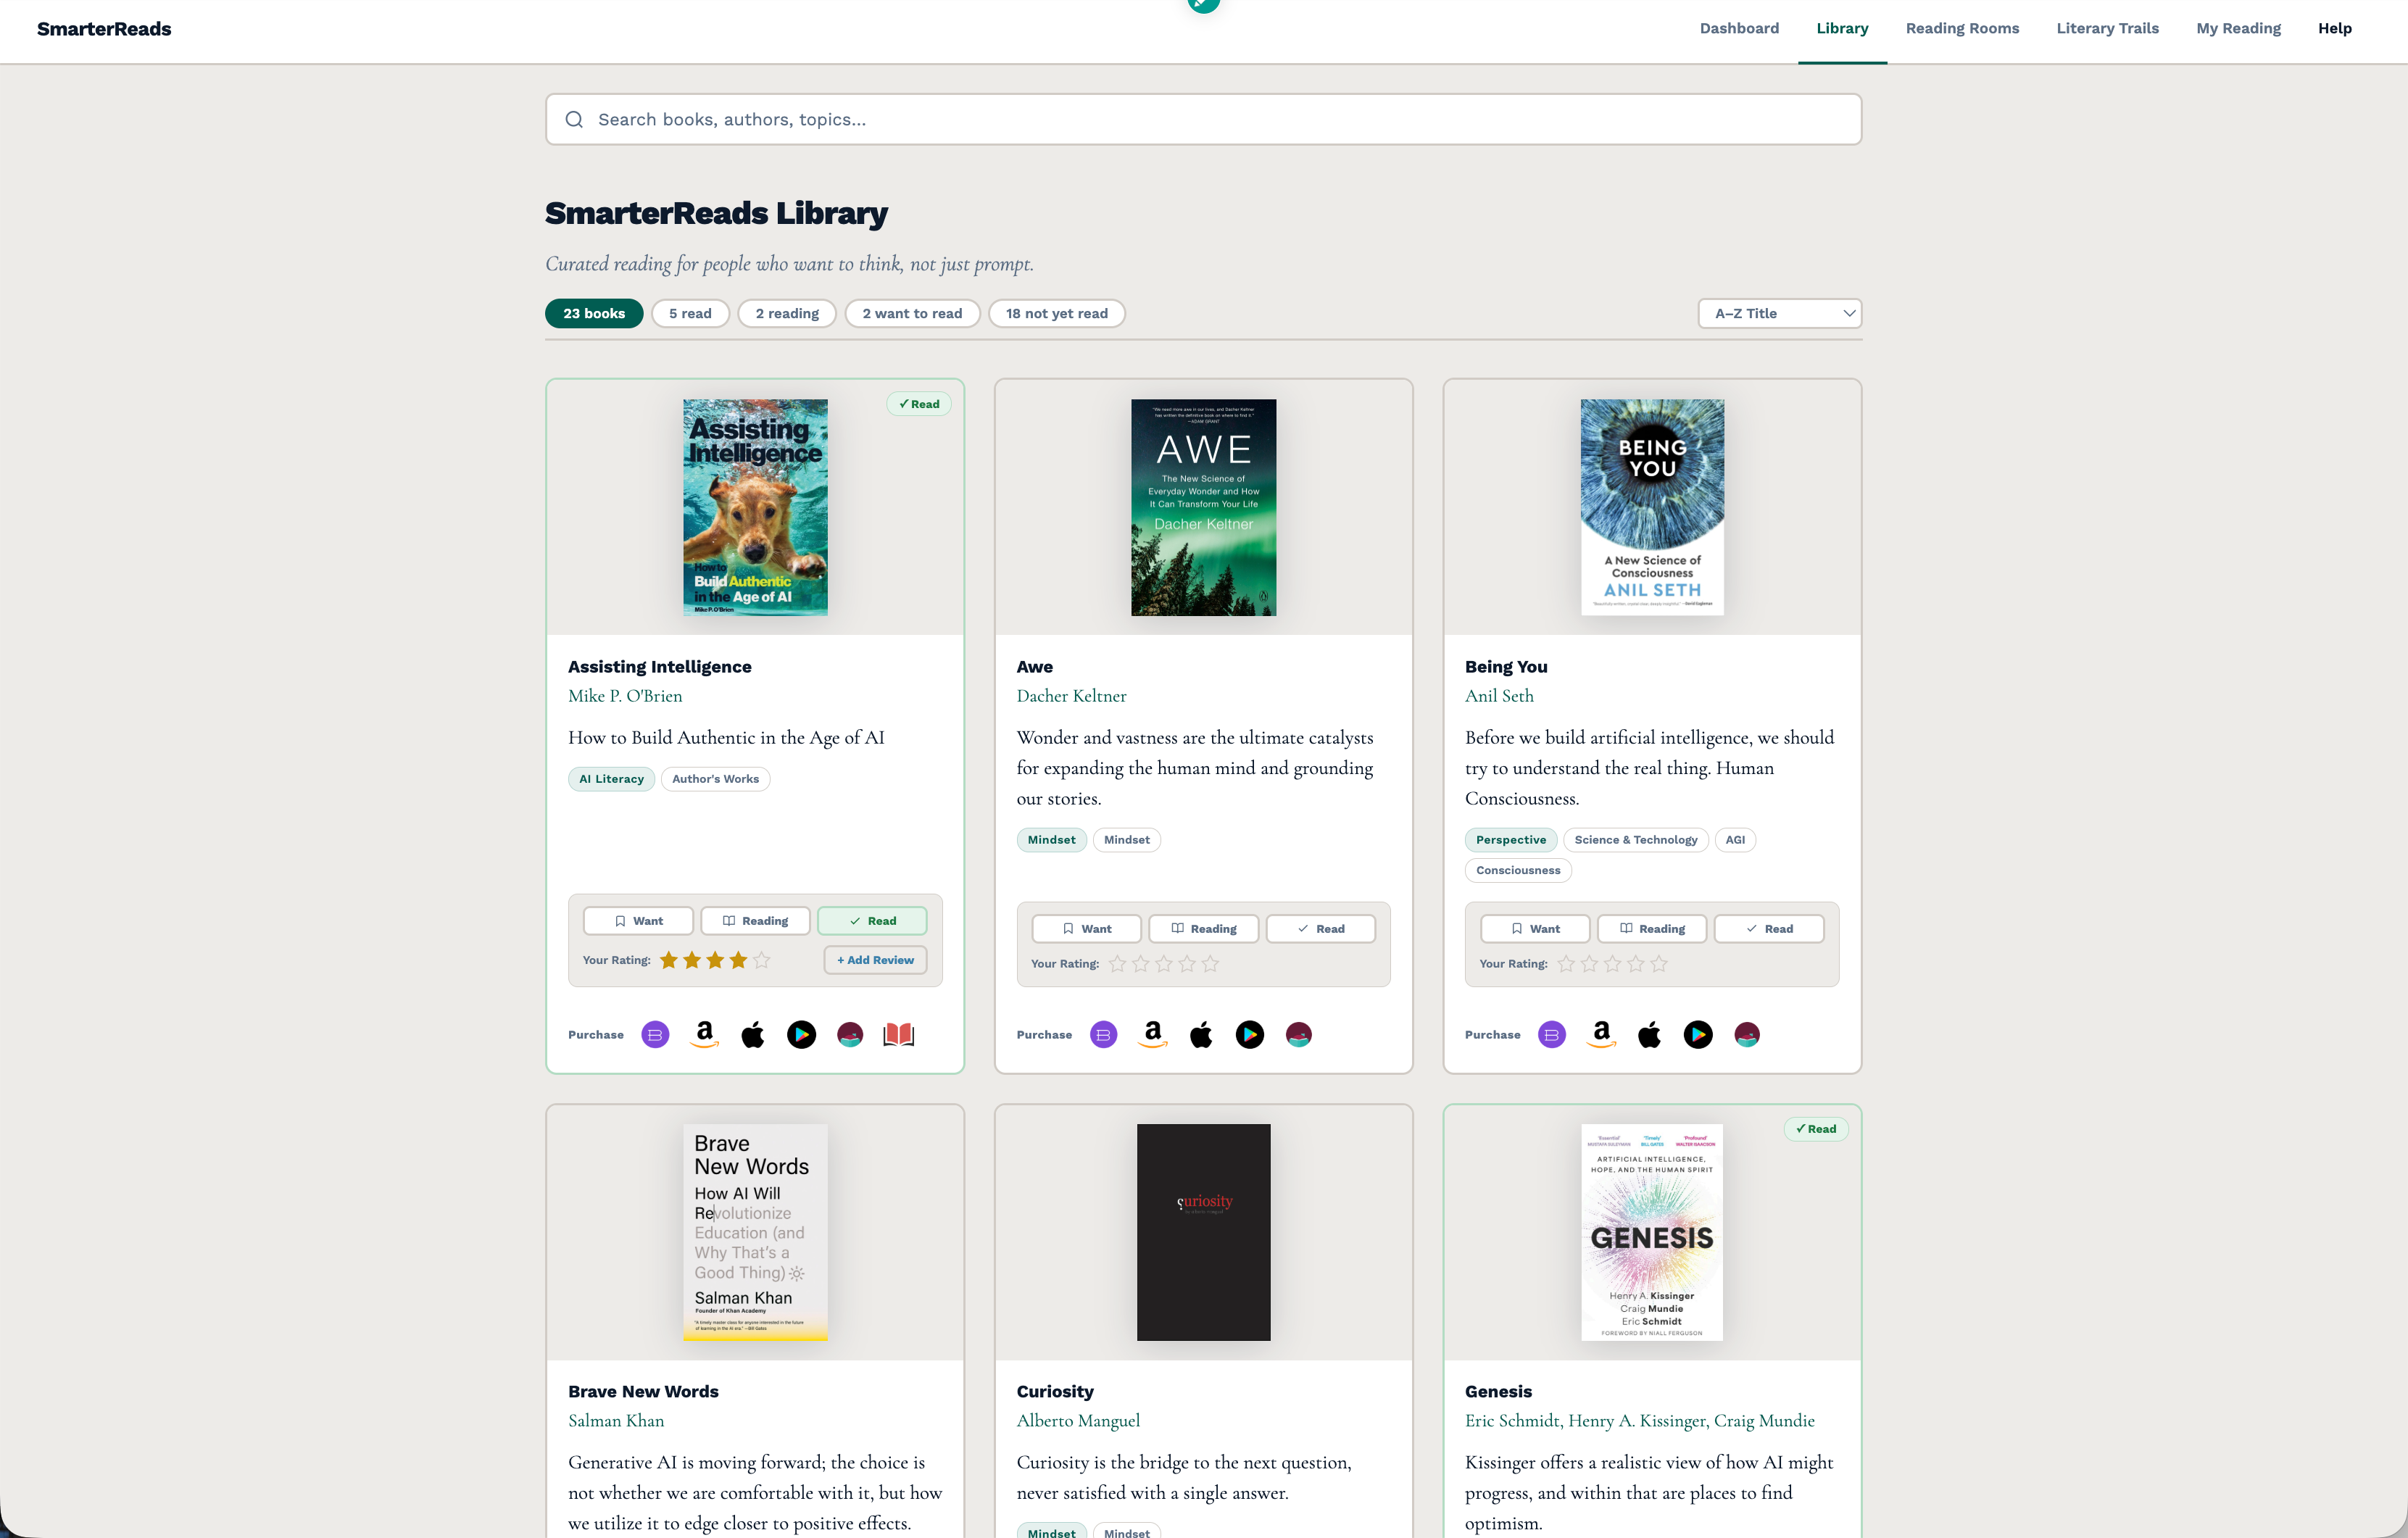Viewport: 2408px width, 1538px height.
Task: Filter by 18 not yet read
Action: (x=1056, y=313)
